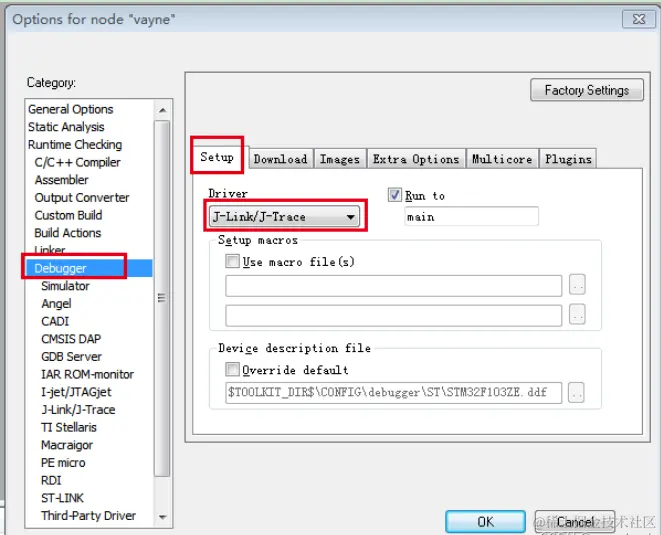This screenshot has width=661, height=535.
Task: Open the Extra Options tab
Action: [416, 159]
